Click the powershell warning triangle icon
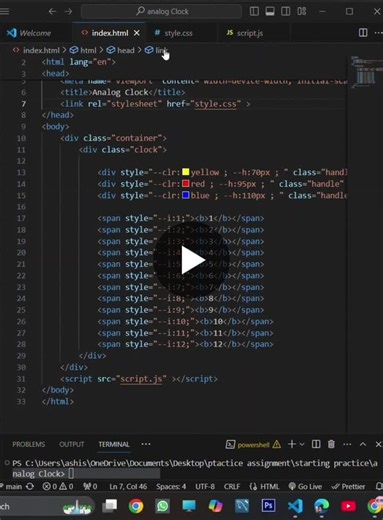The height and width of the screenshot is (520, 383). pos(276,444)
